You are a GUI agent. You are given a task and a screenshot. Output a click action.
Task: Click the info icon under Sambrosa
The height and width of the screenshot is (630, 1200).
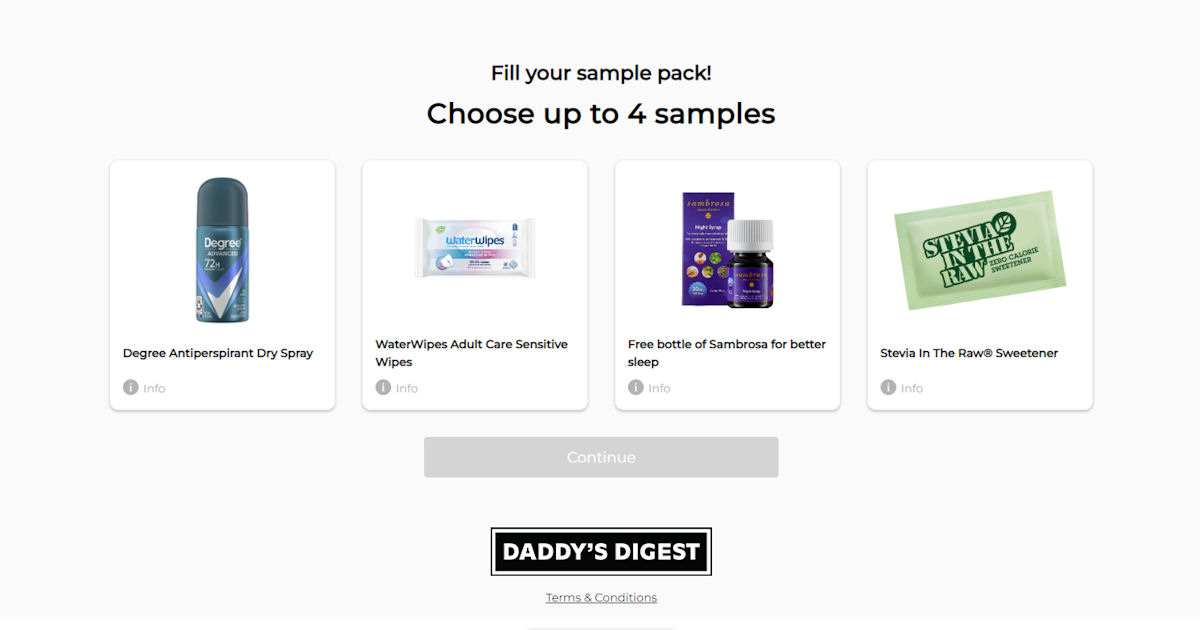(x=636, y=387)
